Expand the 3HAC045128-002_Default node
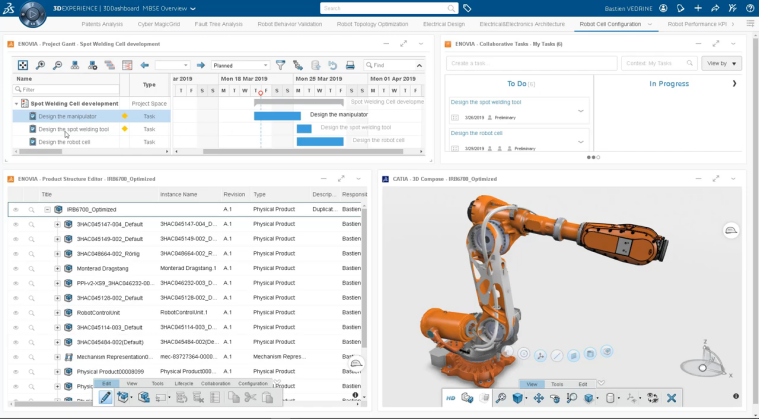Screen dimensions: 759x420 (x=57, y=298)
